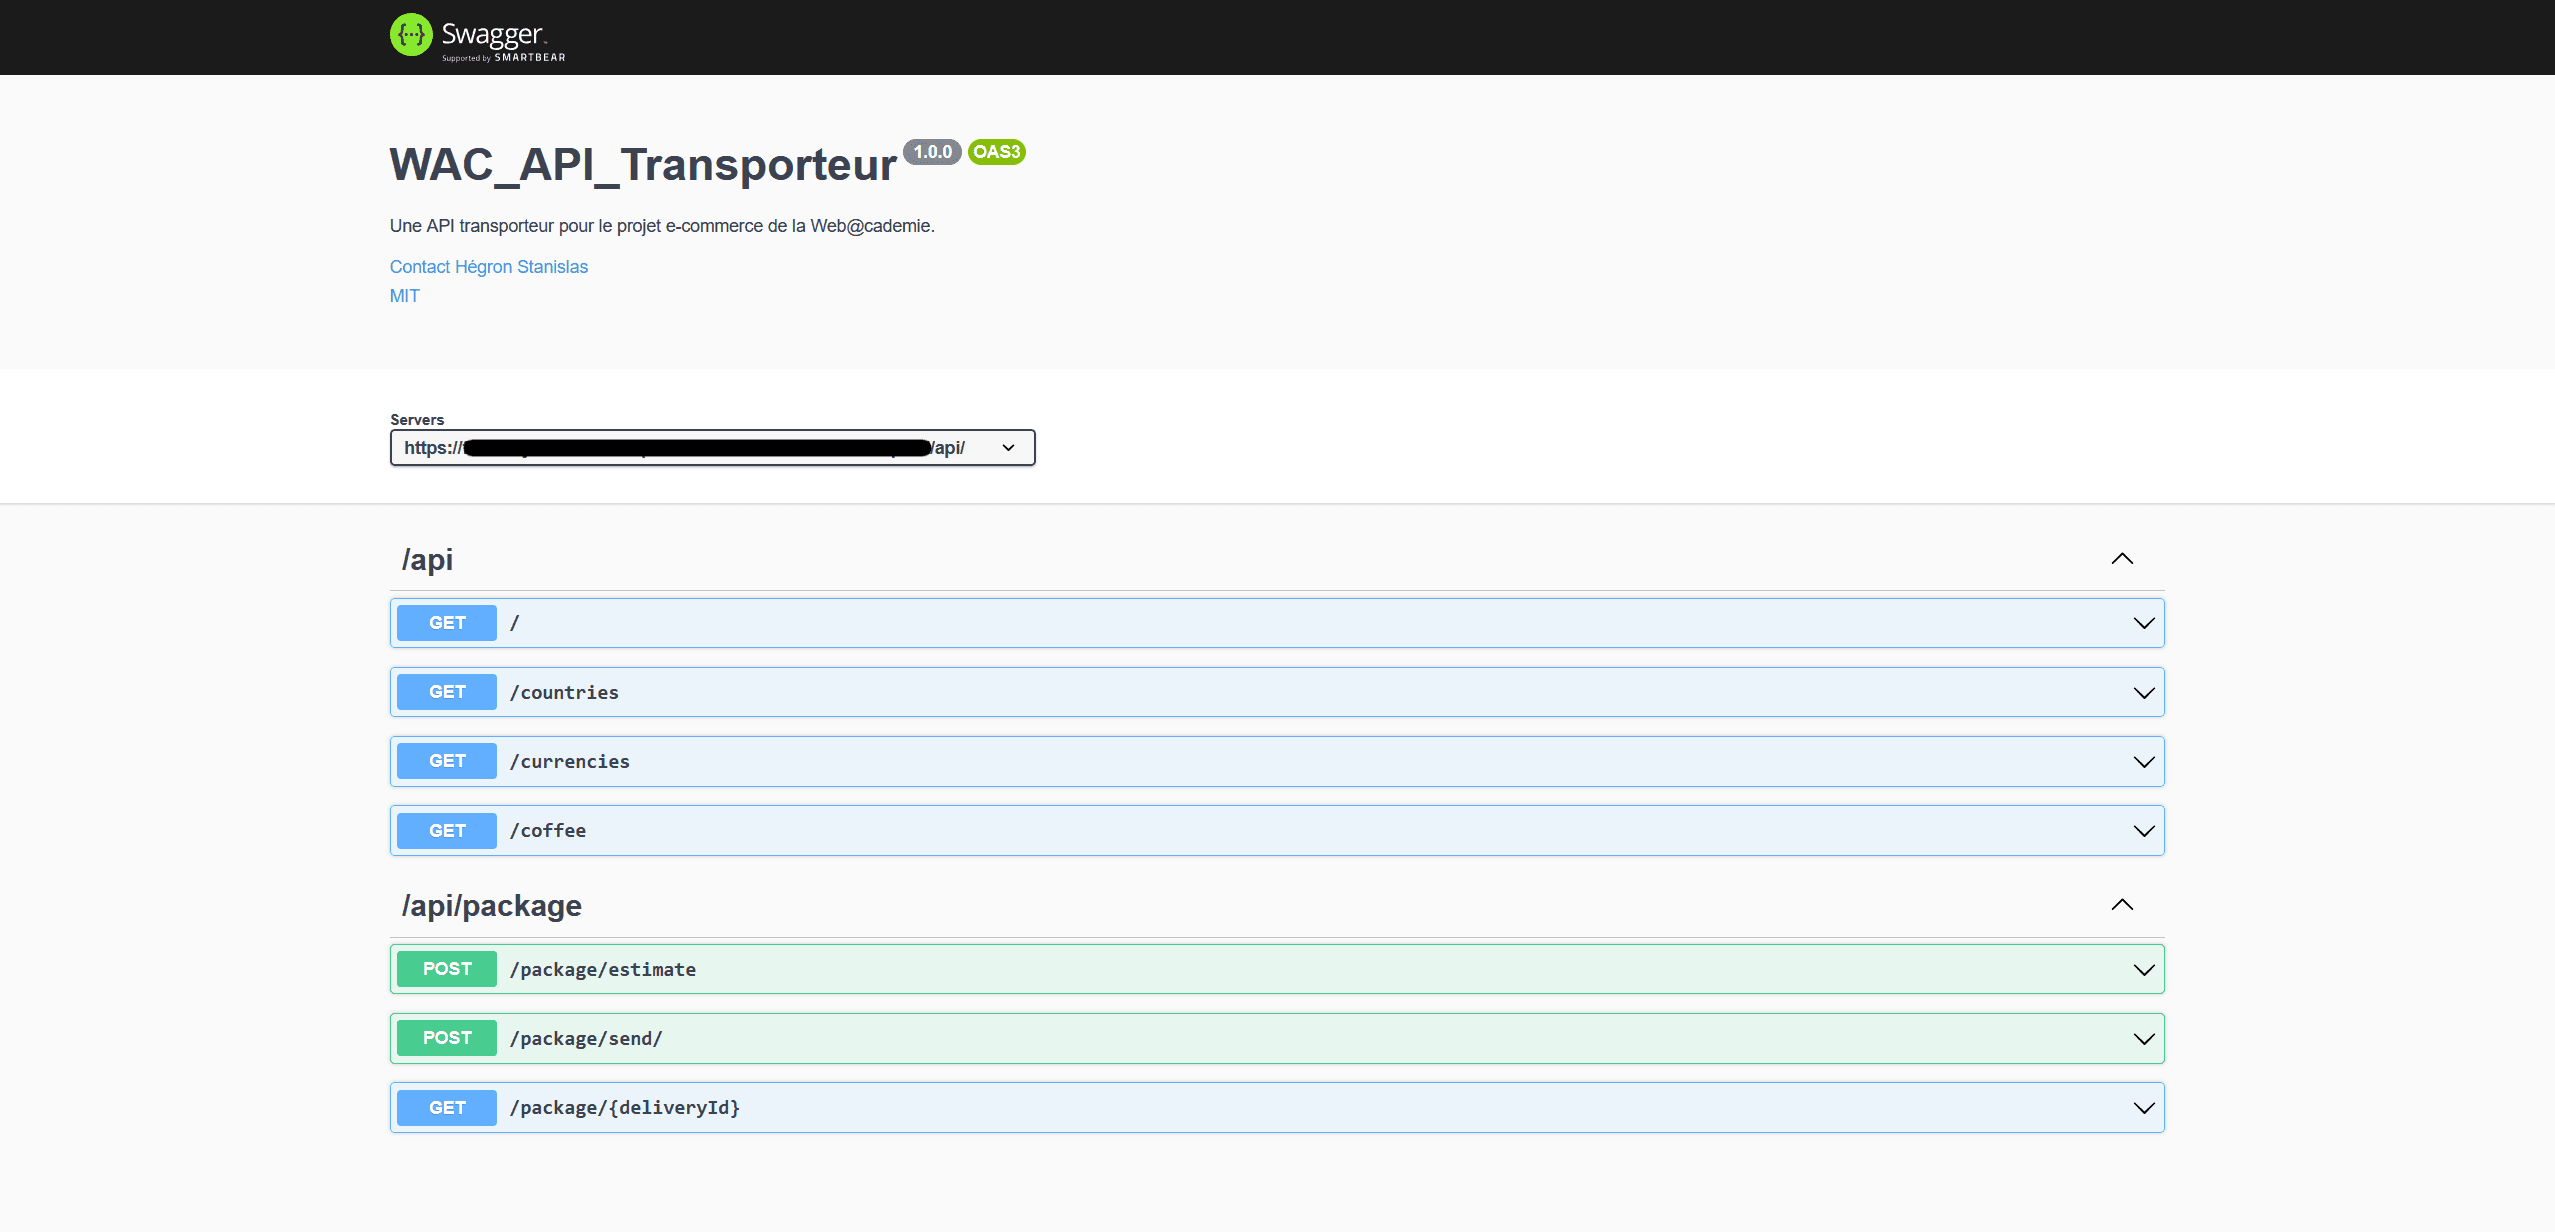Screen dimensions: 2555x1232
Task: Open Contact Hégron Stanislas link
Action: [x=488, y=267]
